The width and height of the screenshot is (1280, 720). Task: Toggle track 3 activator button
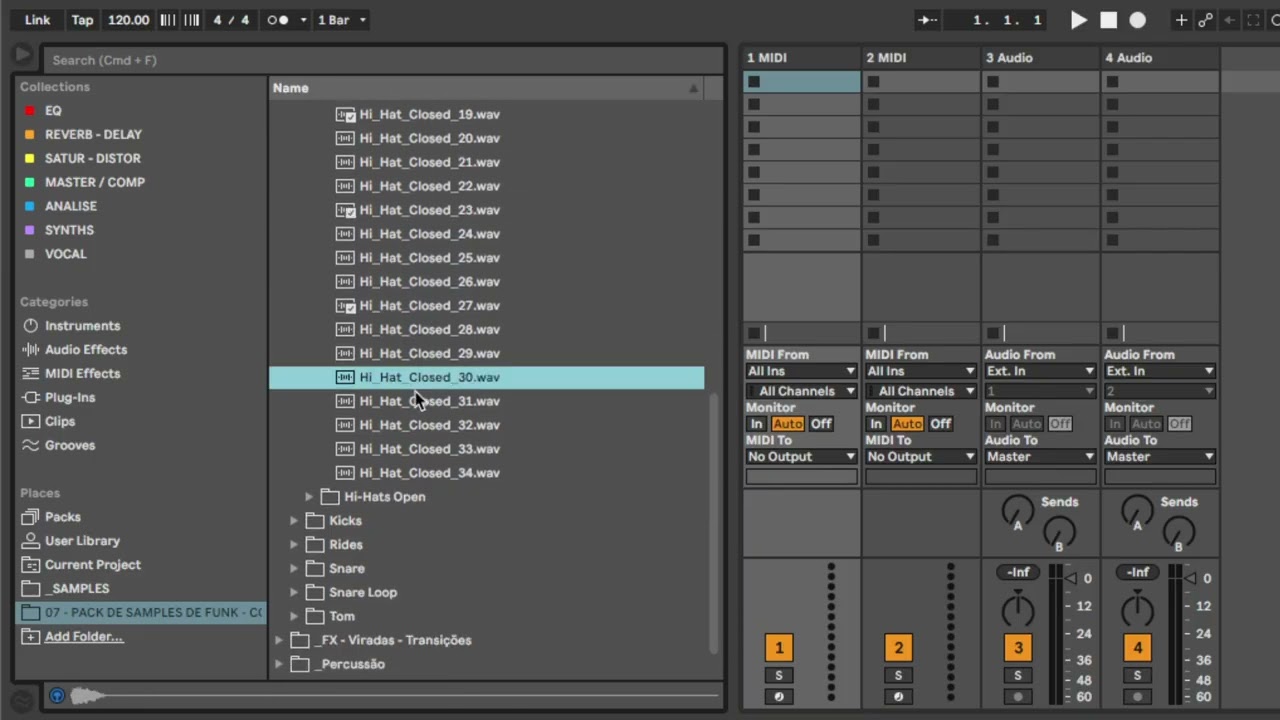coord(1018,648)
